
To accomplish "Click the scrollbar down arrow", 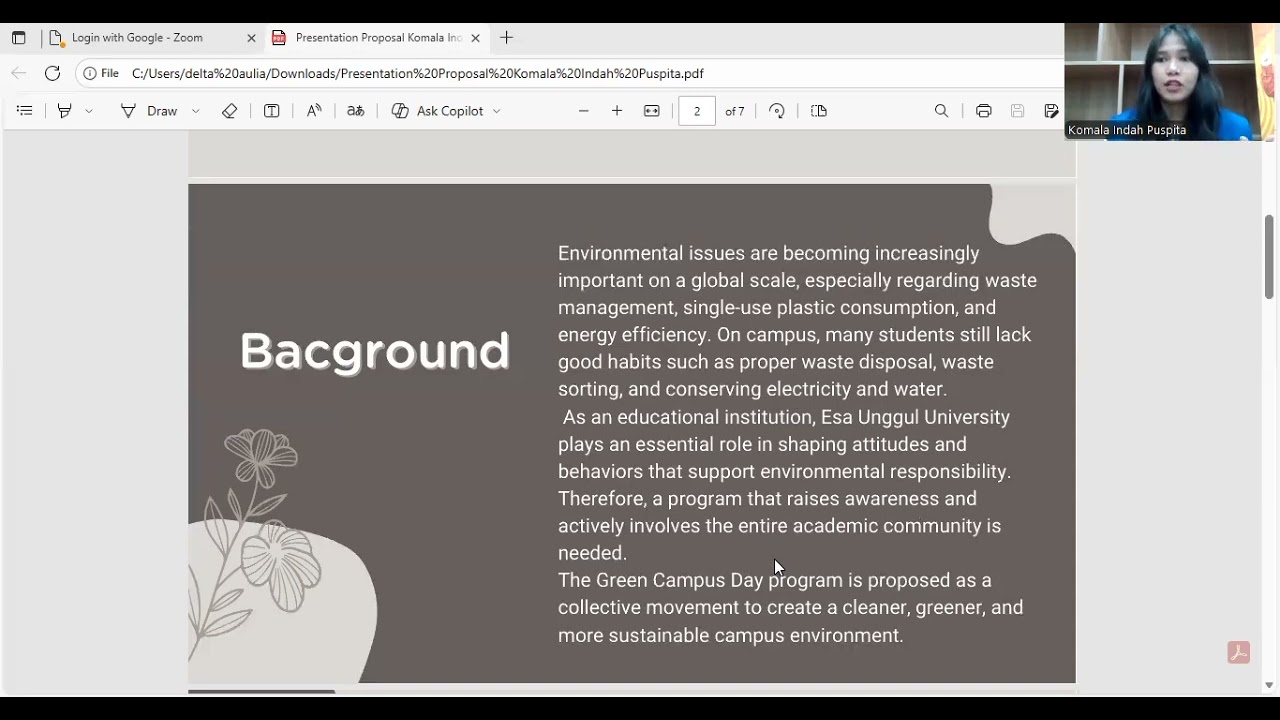I will (x=1269, y=685).
